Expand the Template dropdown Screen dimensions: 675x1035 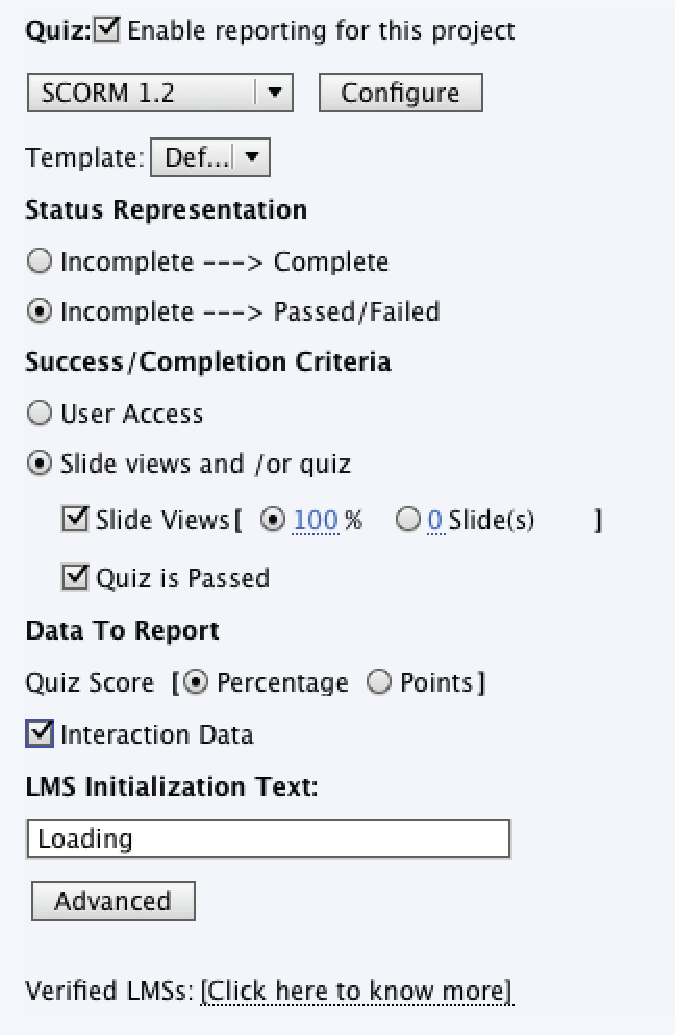click(210, 158)
